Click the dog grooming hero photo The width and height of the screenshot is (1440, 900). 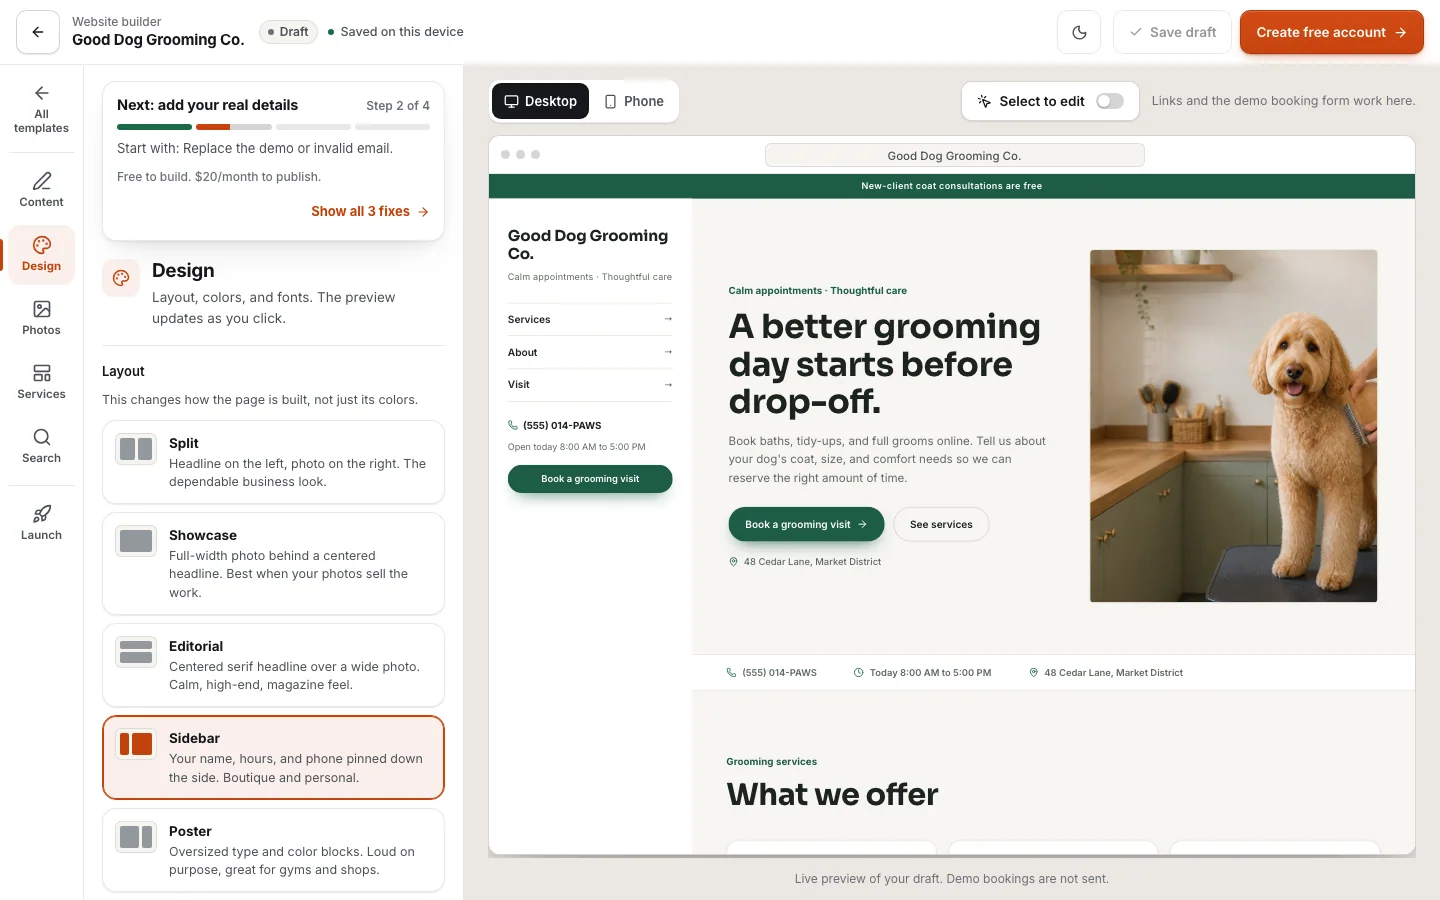point(1233,426)
